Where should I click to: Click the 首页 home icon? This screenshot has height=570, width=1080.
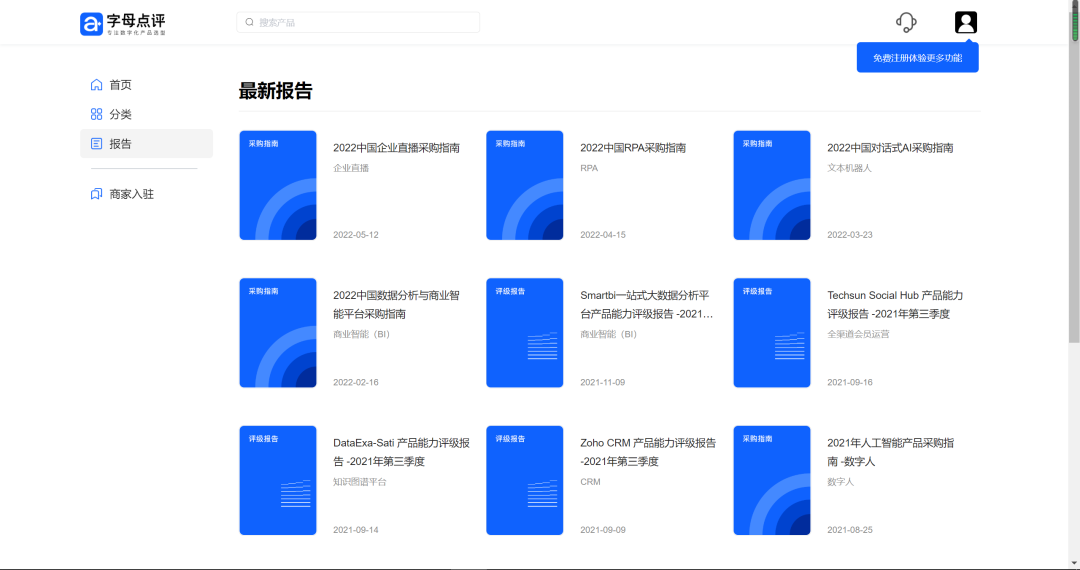pyautogui.click(x=96, y=85)
